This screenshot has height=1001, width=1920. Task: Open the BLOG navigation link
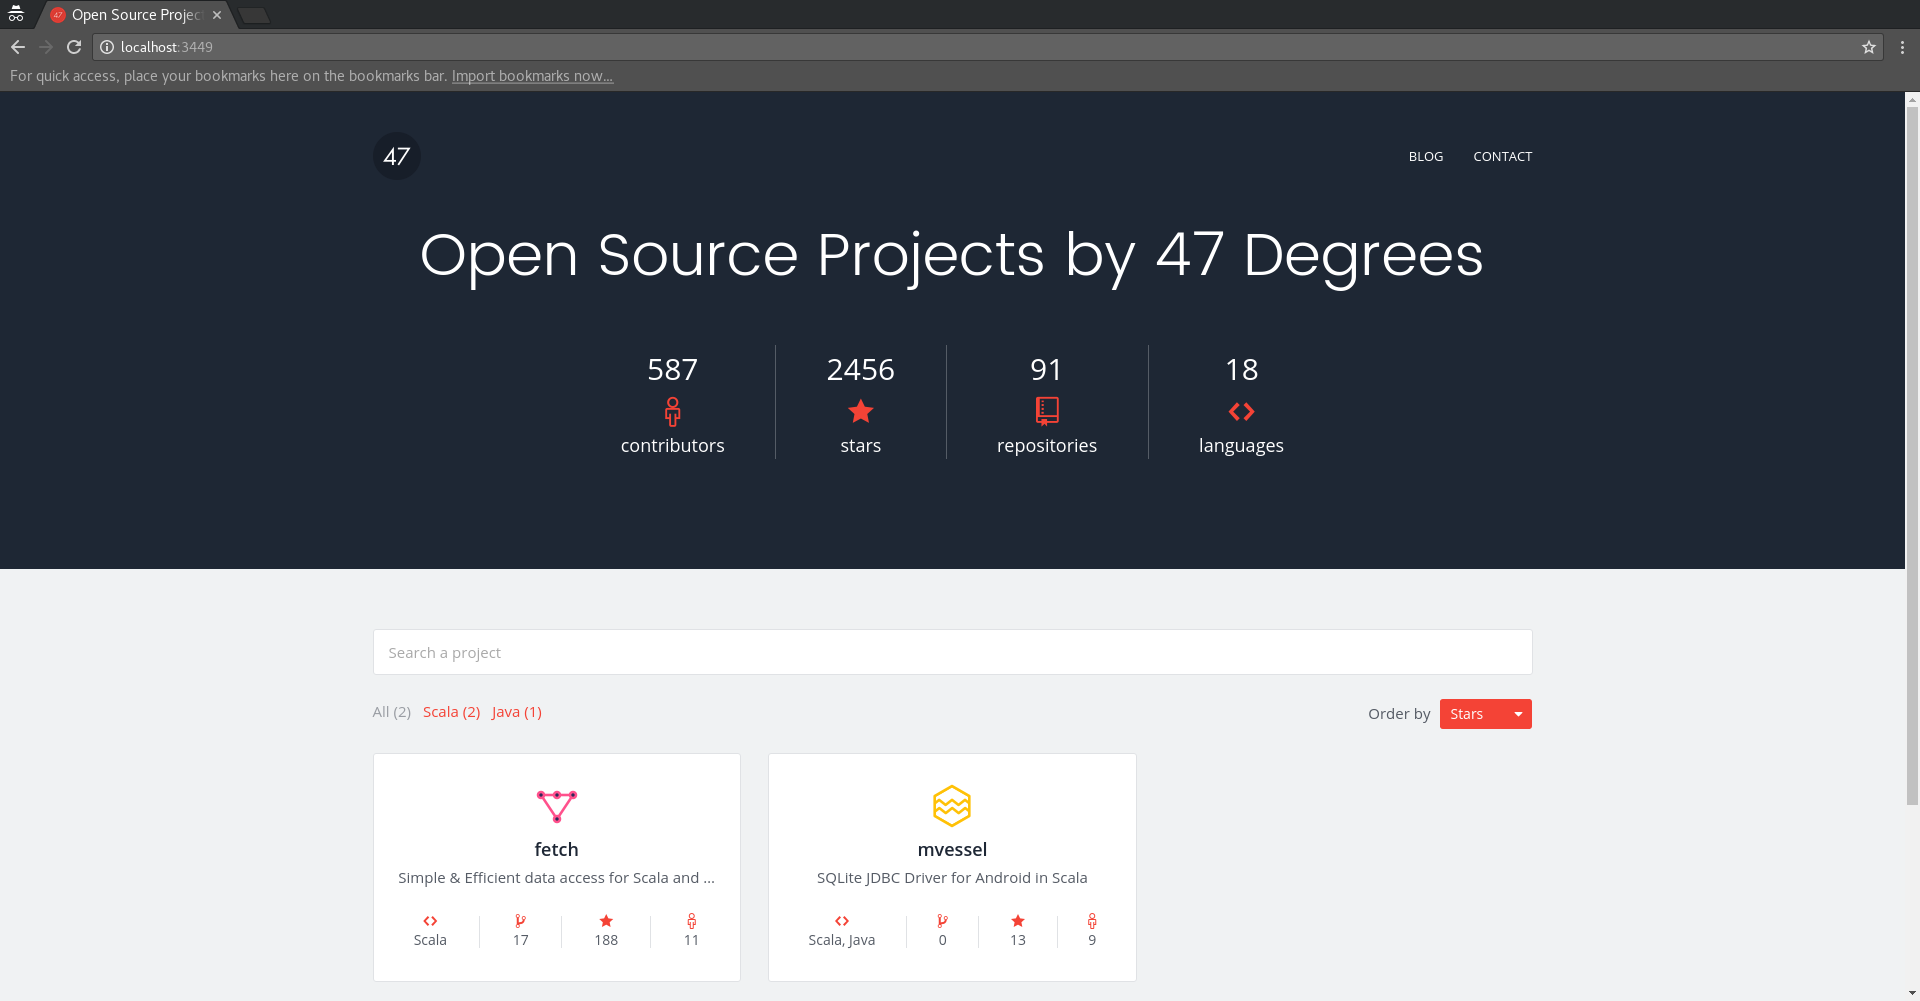click(1426, 156)
